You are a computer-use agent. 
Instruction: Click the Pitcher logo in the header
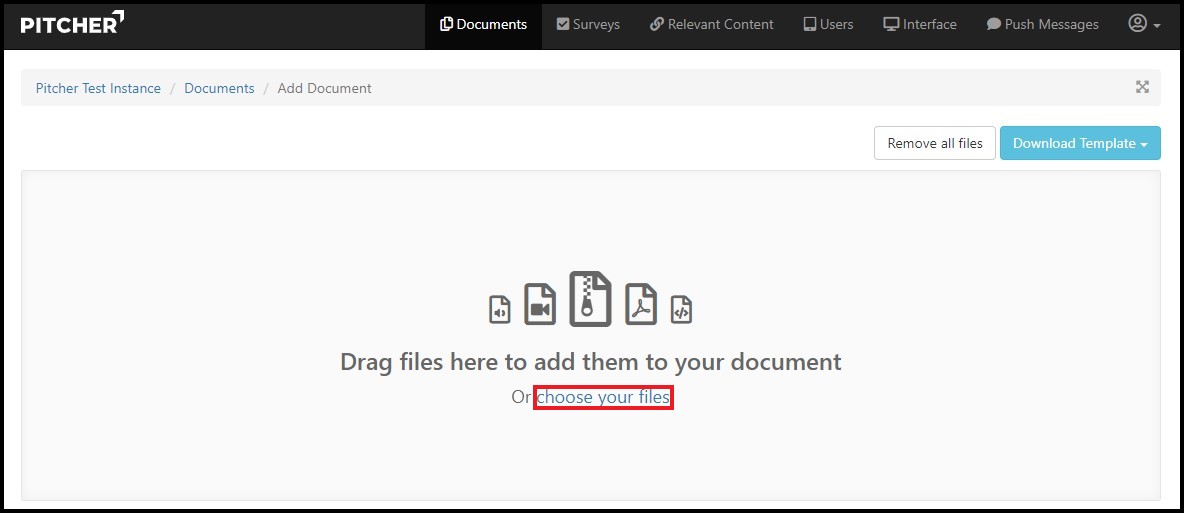coord(72,24)
